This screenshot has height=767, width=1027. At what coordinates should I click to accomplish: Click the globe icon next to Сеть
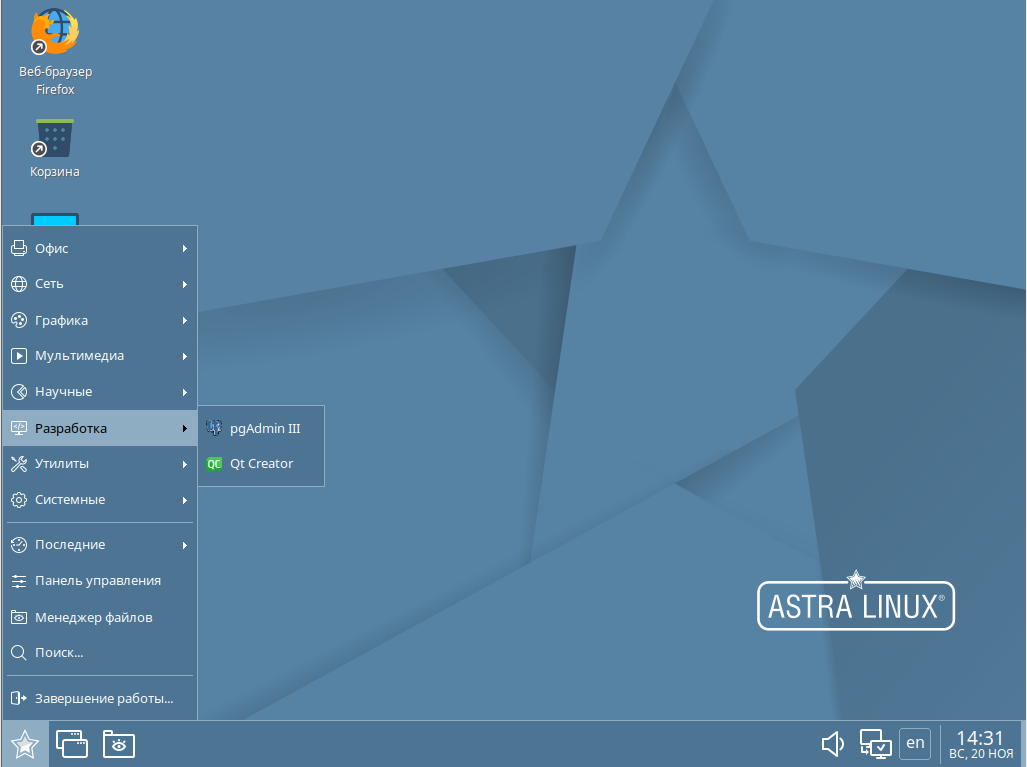pos(19,284)
